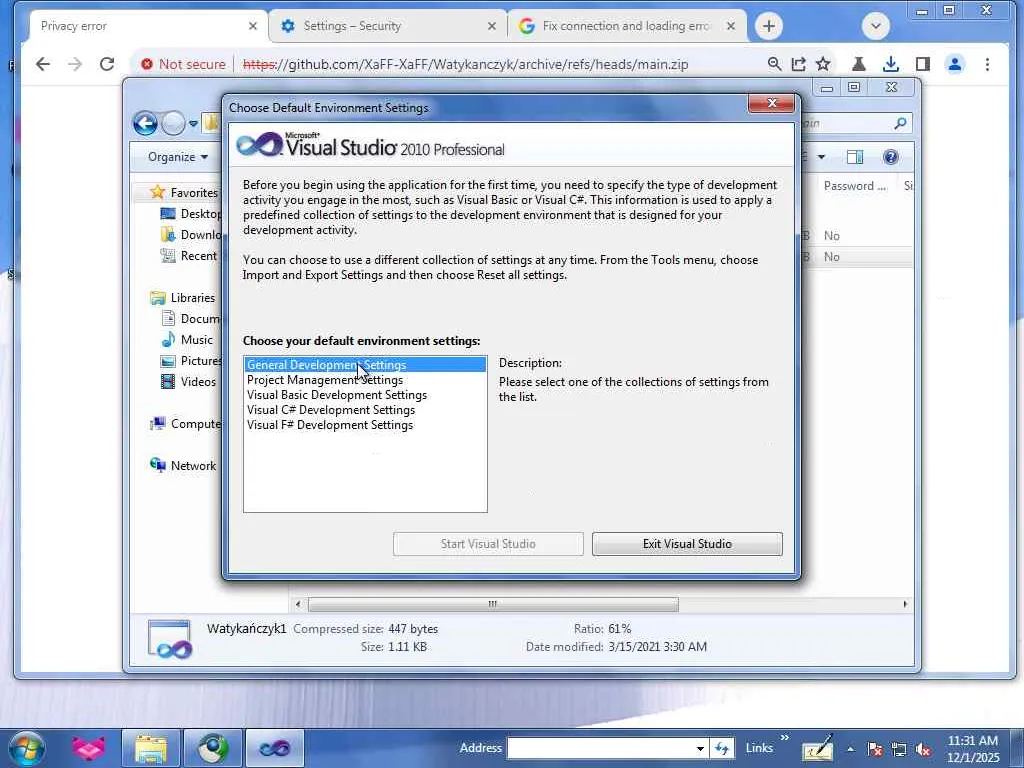Close the Privacy error tab
Screen dimensions: 1024x768
tap(253, 26)
